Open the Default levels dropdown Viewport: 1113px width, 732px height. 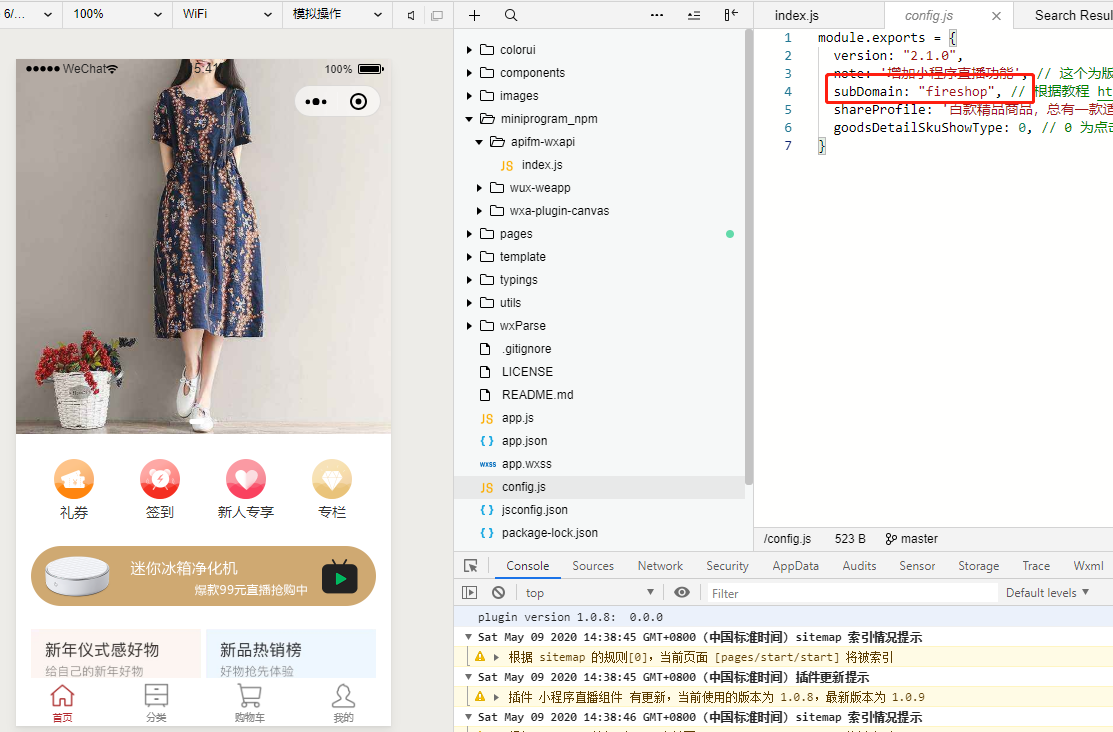coord(1047,593)
